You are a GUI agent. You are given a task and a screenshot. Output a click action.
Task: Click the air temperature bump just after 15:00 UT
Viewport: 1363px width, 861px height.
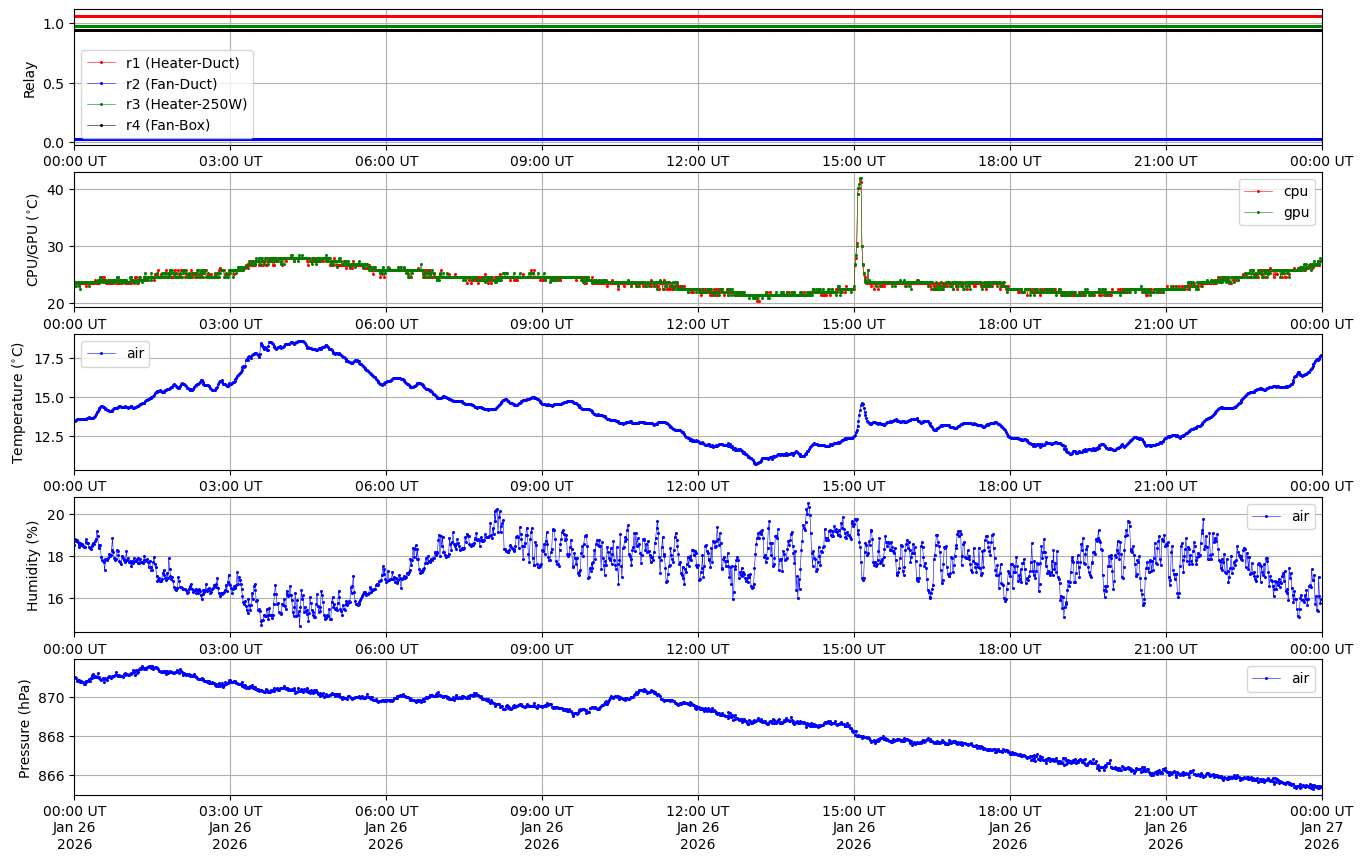862,404
